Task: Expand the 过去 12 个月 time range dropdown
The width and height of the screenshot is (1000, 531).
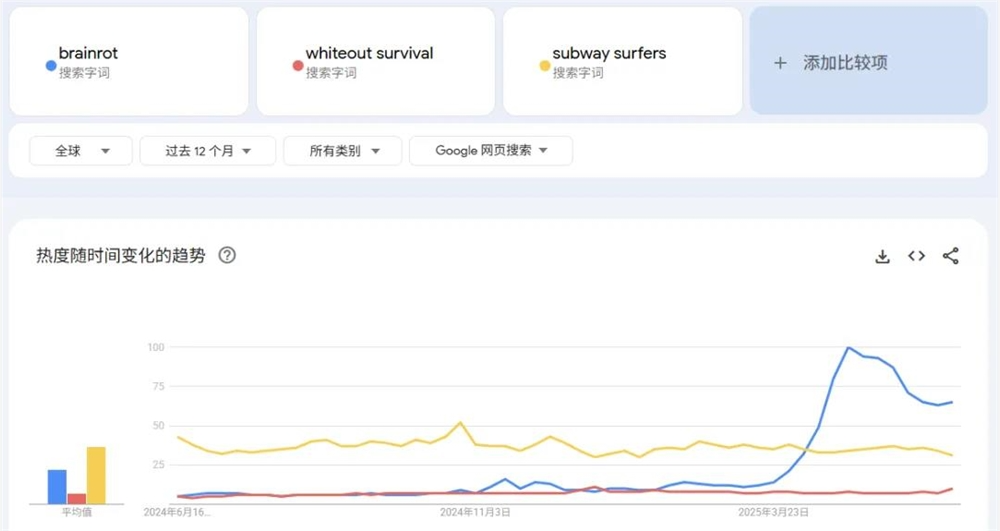Action: click(x=207, y=151)
